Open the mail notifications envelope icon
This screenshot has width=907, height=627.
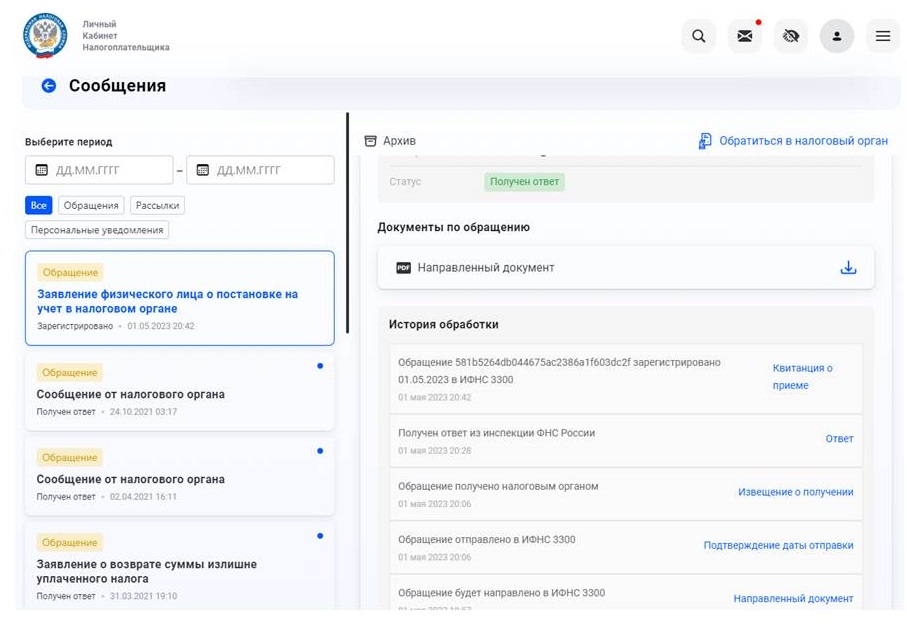(x=744, y=36)
